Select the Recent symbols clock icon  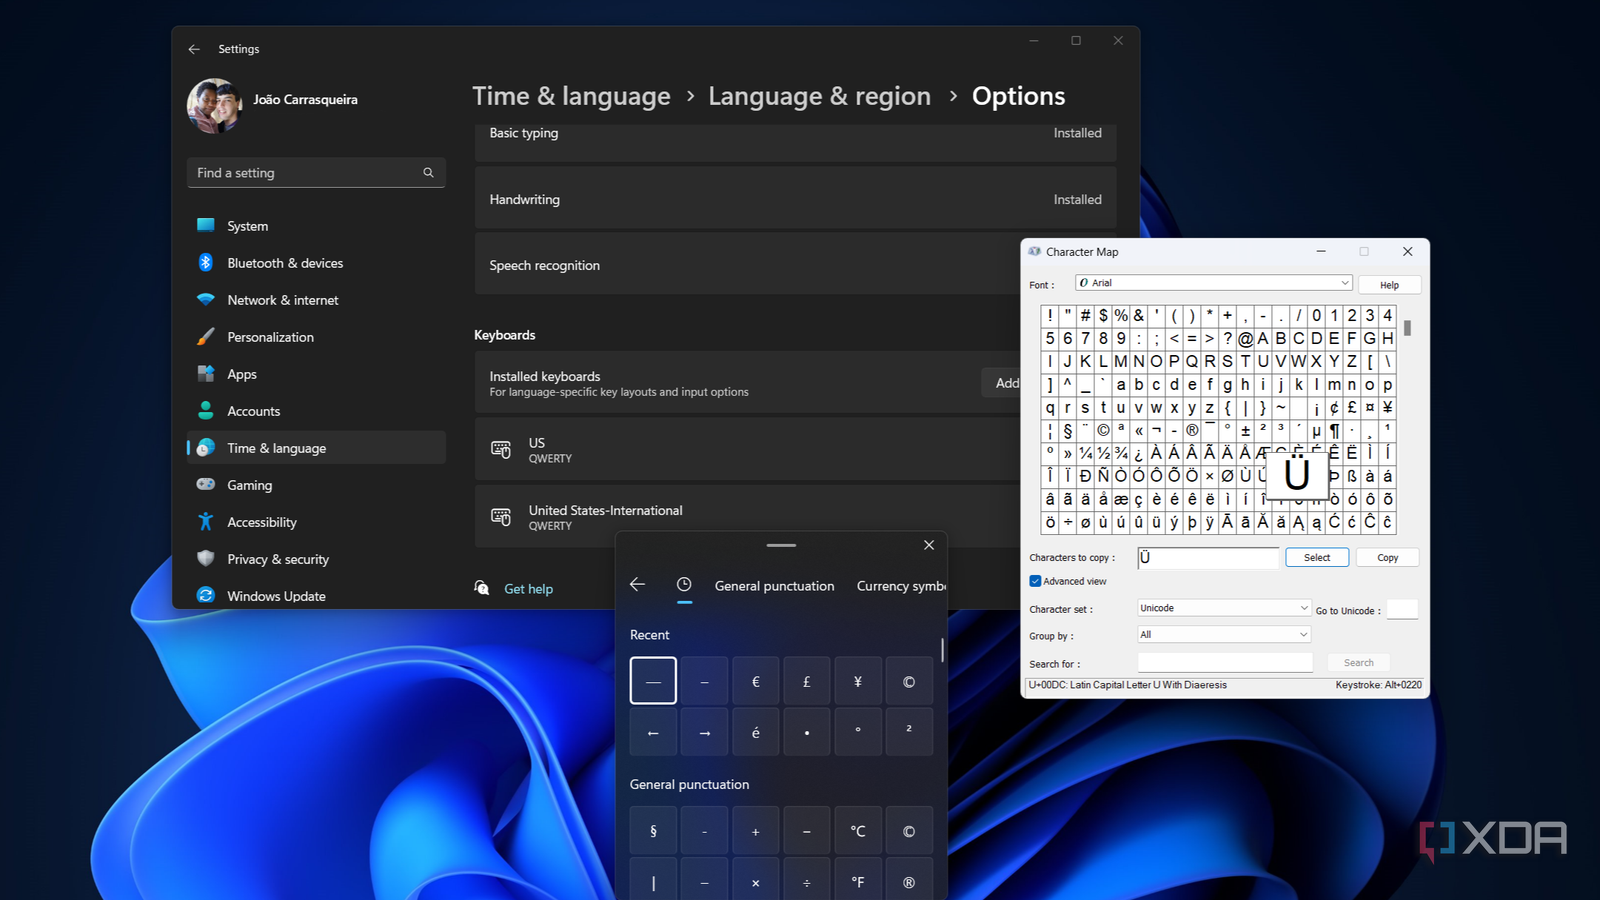tap(684, 585)
